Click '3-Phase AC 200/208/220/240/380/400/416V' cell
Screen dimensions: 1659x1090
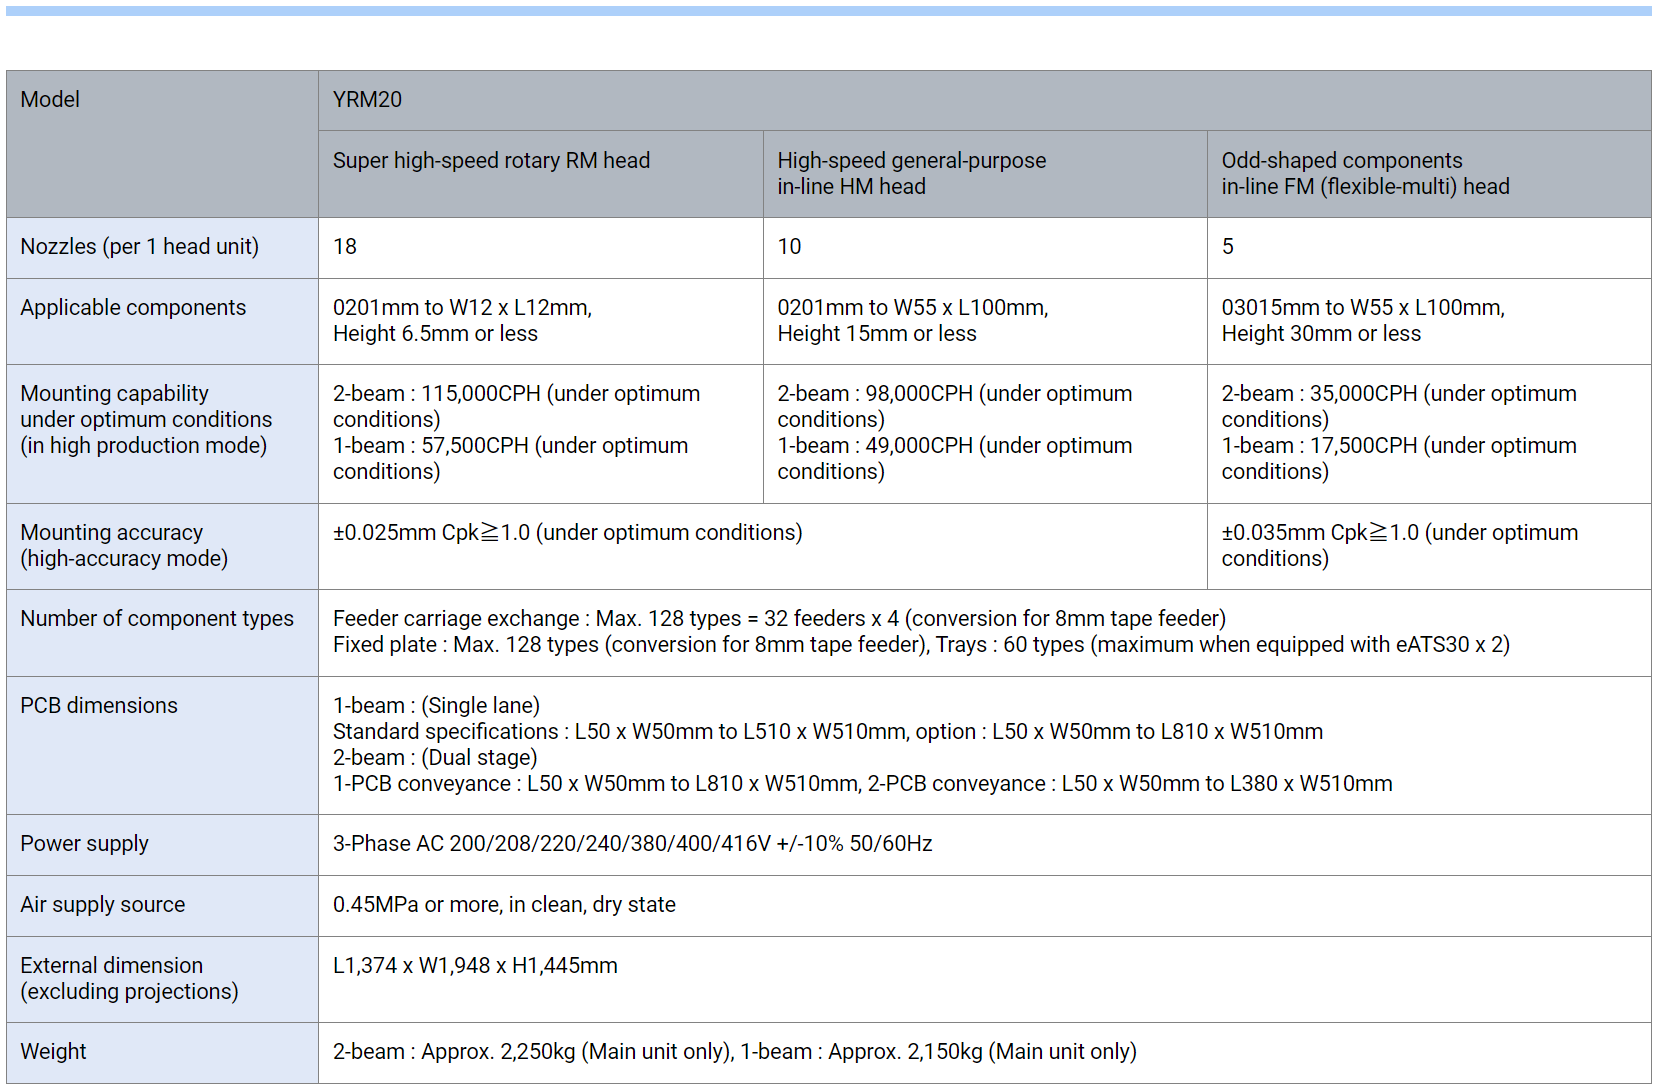[985, 845]
